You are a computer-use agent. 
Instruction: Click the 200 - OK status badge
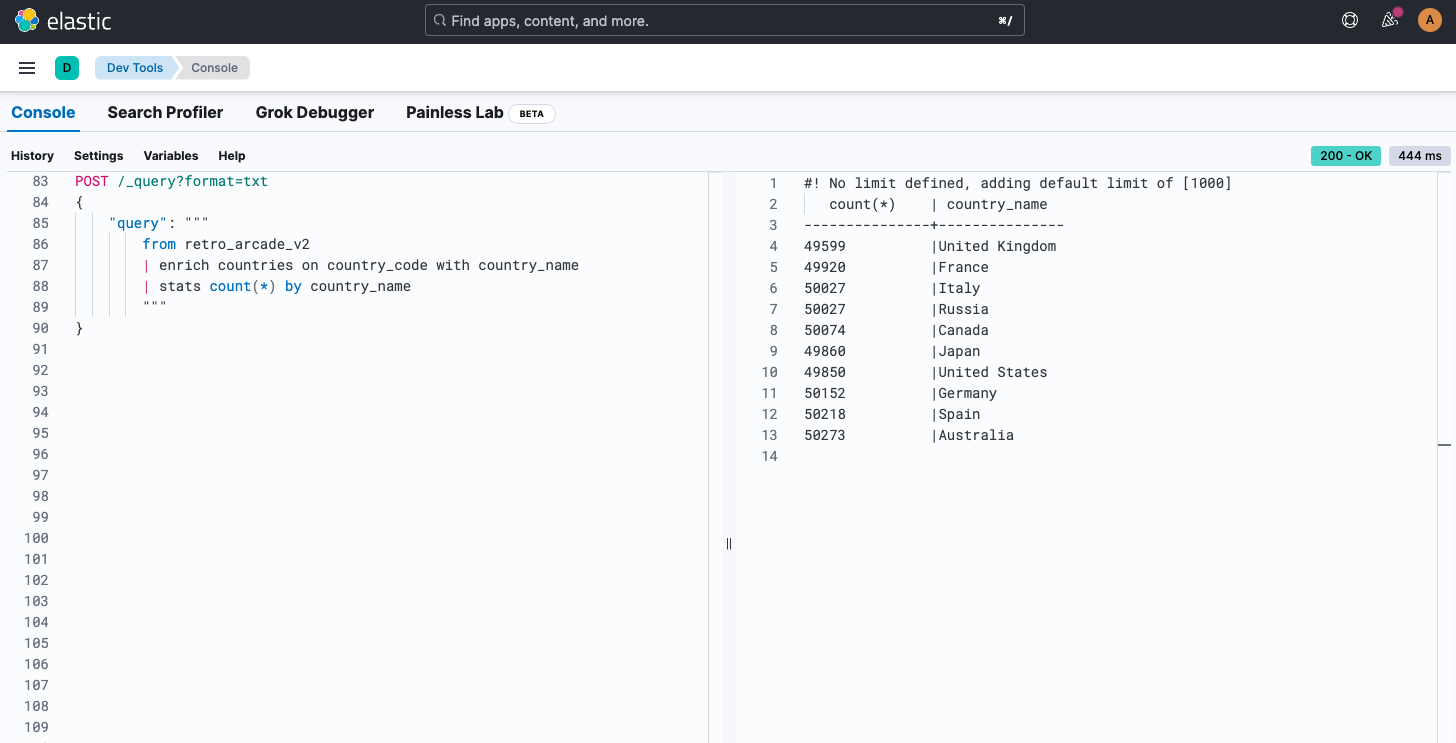[1346, 156]
